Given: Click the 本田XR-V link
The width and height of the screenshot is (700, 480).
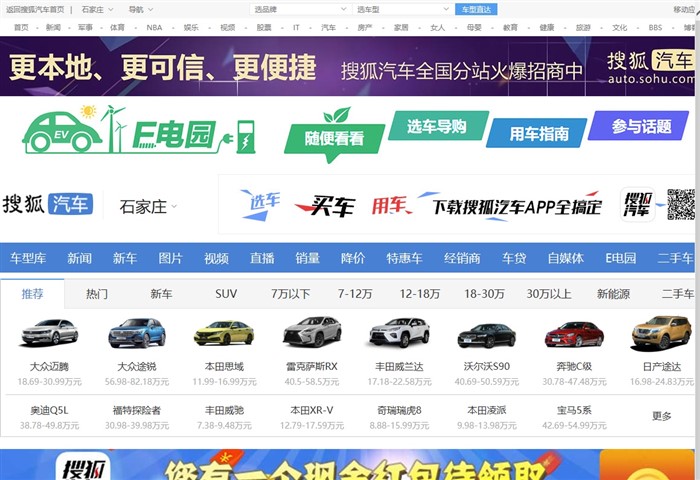Looking at the screenshot, I should pyautogui.click(x=312, y=410).
